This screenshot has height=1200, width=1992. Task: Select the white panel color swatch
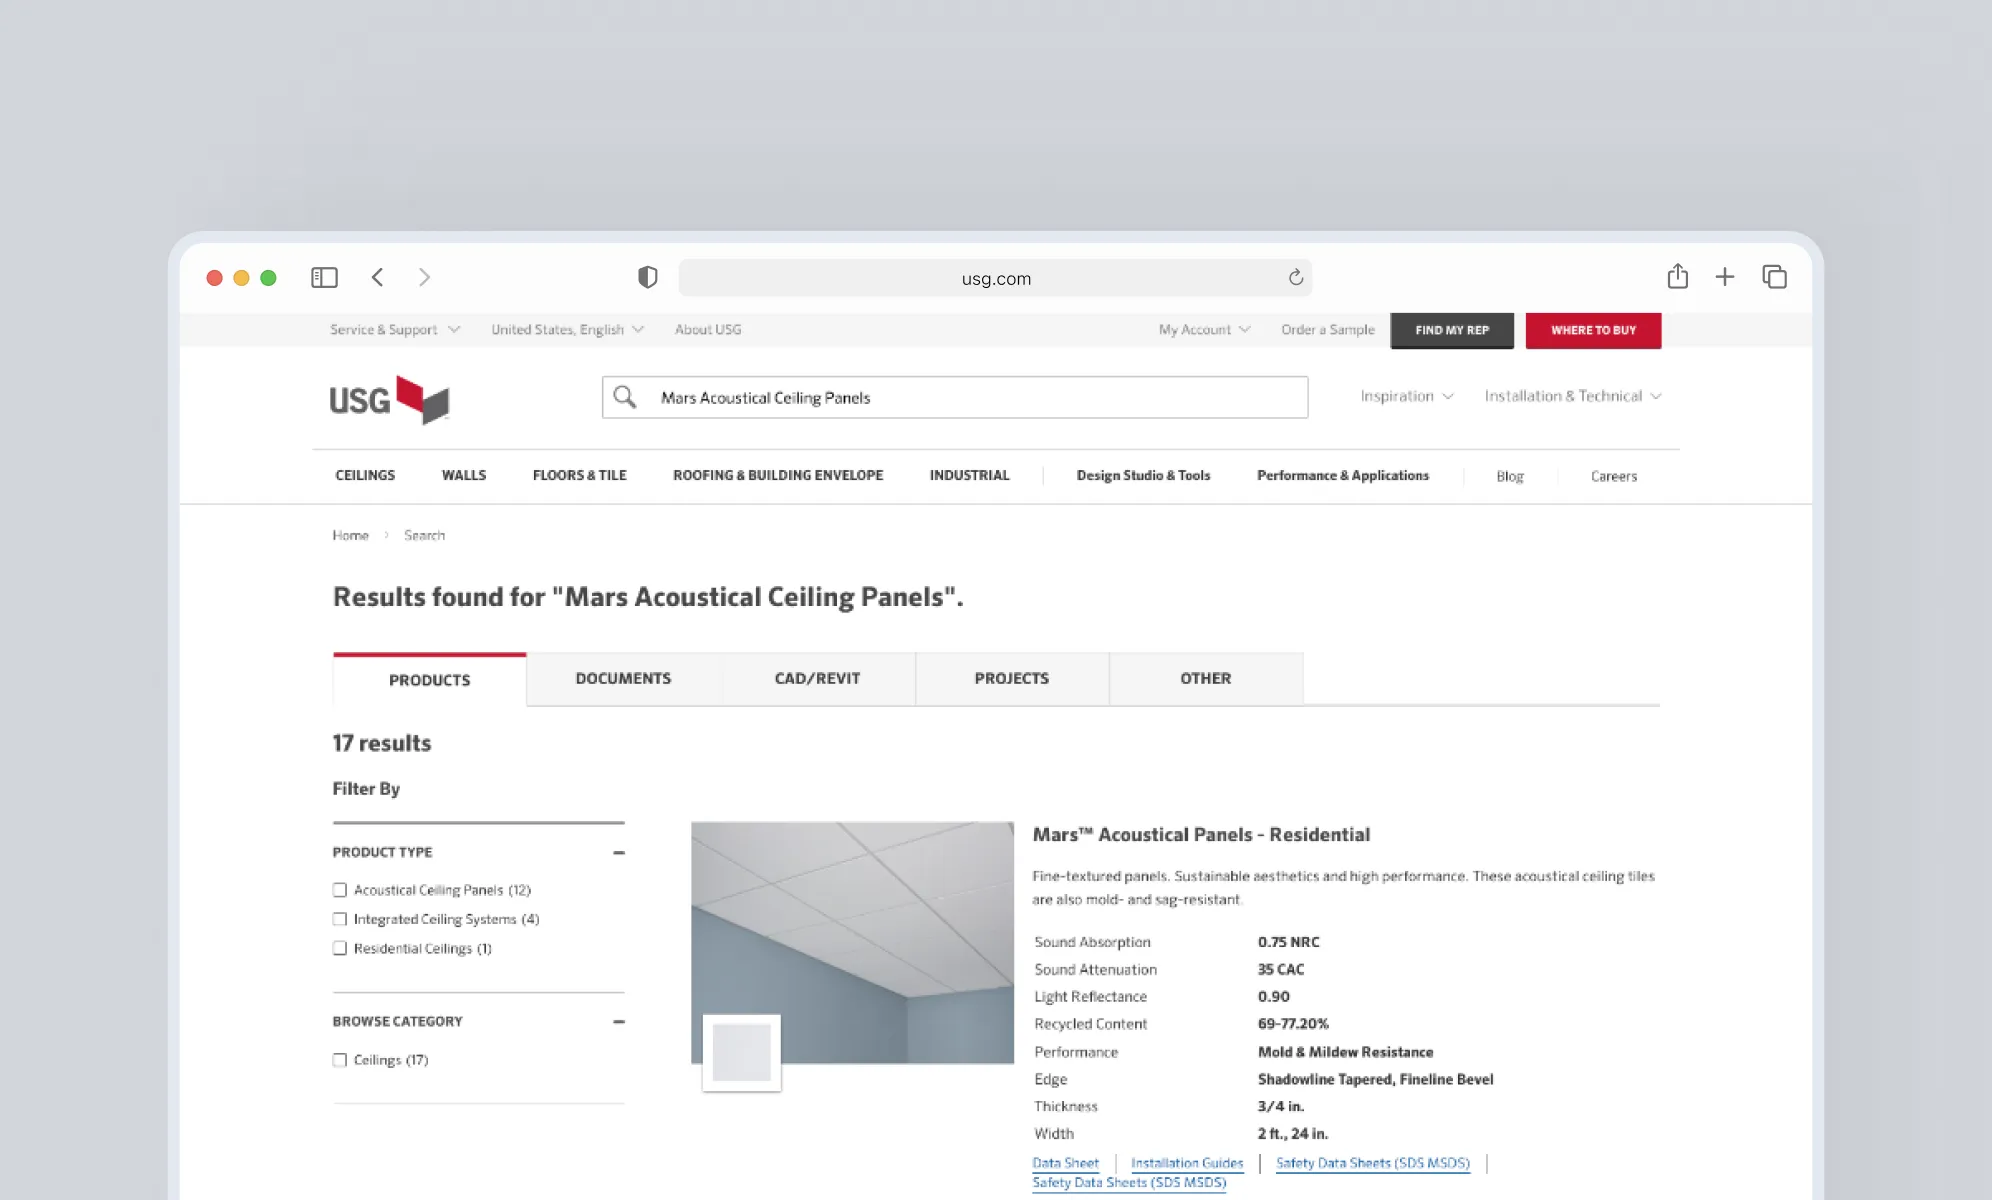point(741,1053)
